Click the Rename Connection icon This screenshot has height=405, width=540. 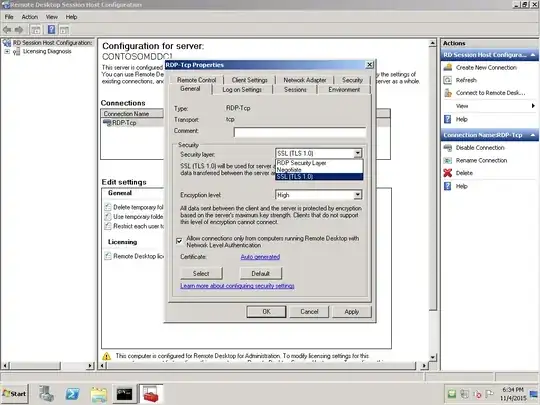click(448, 160)
